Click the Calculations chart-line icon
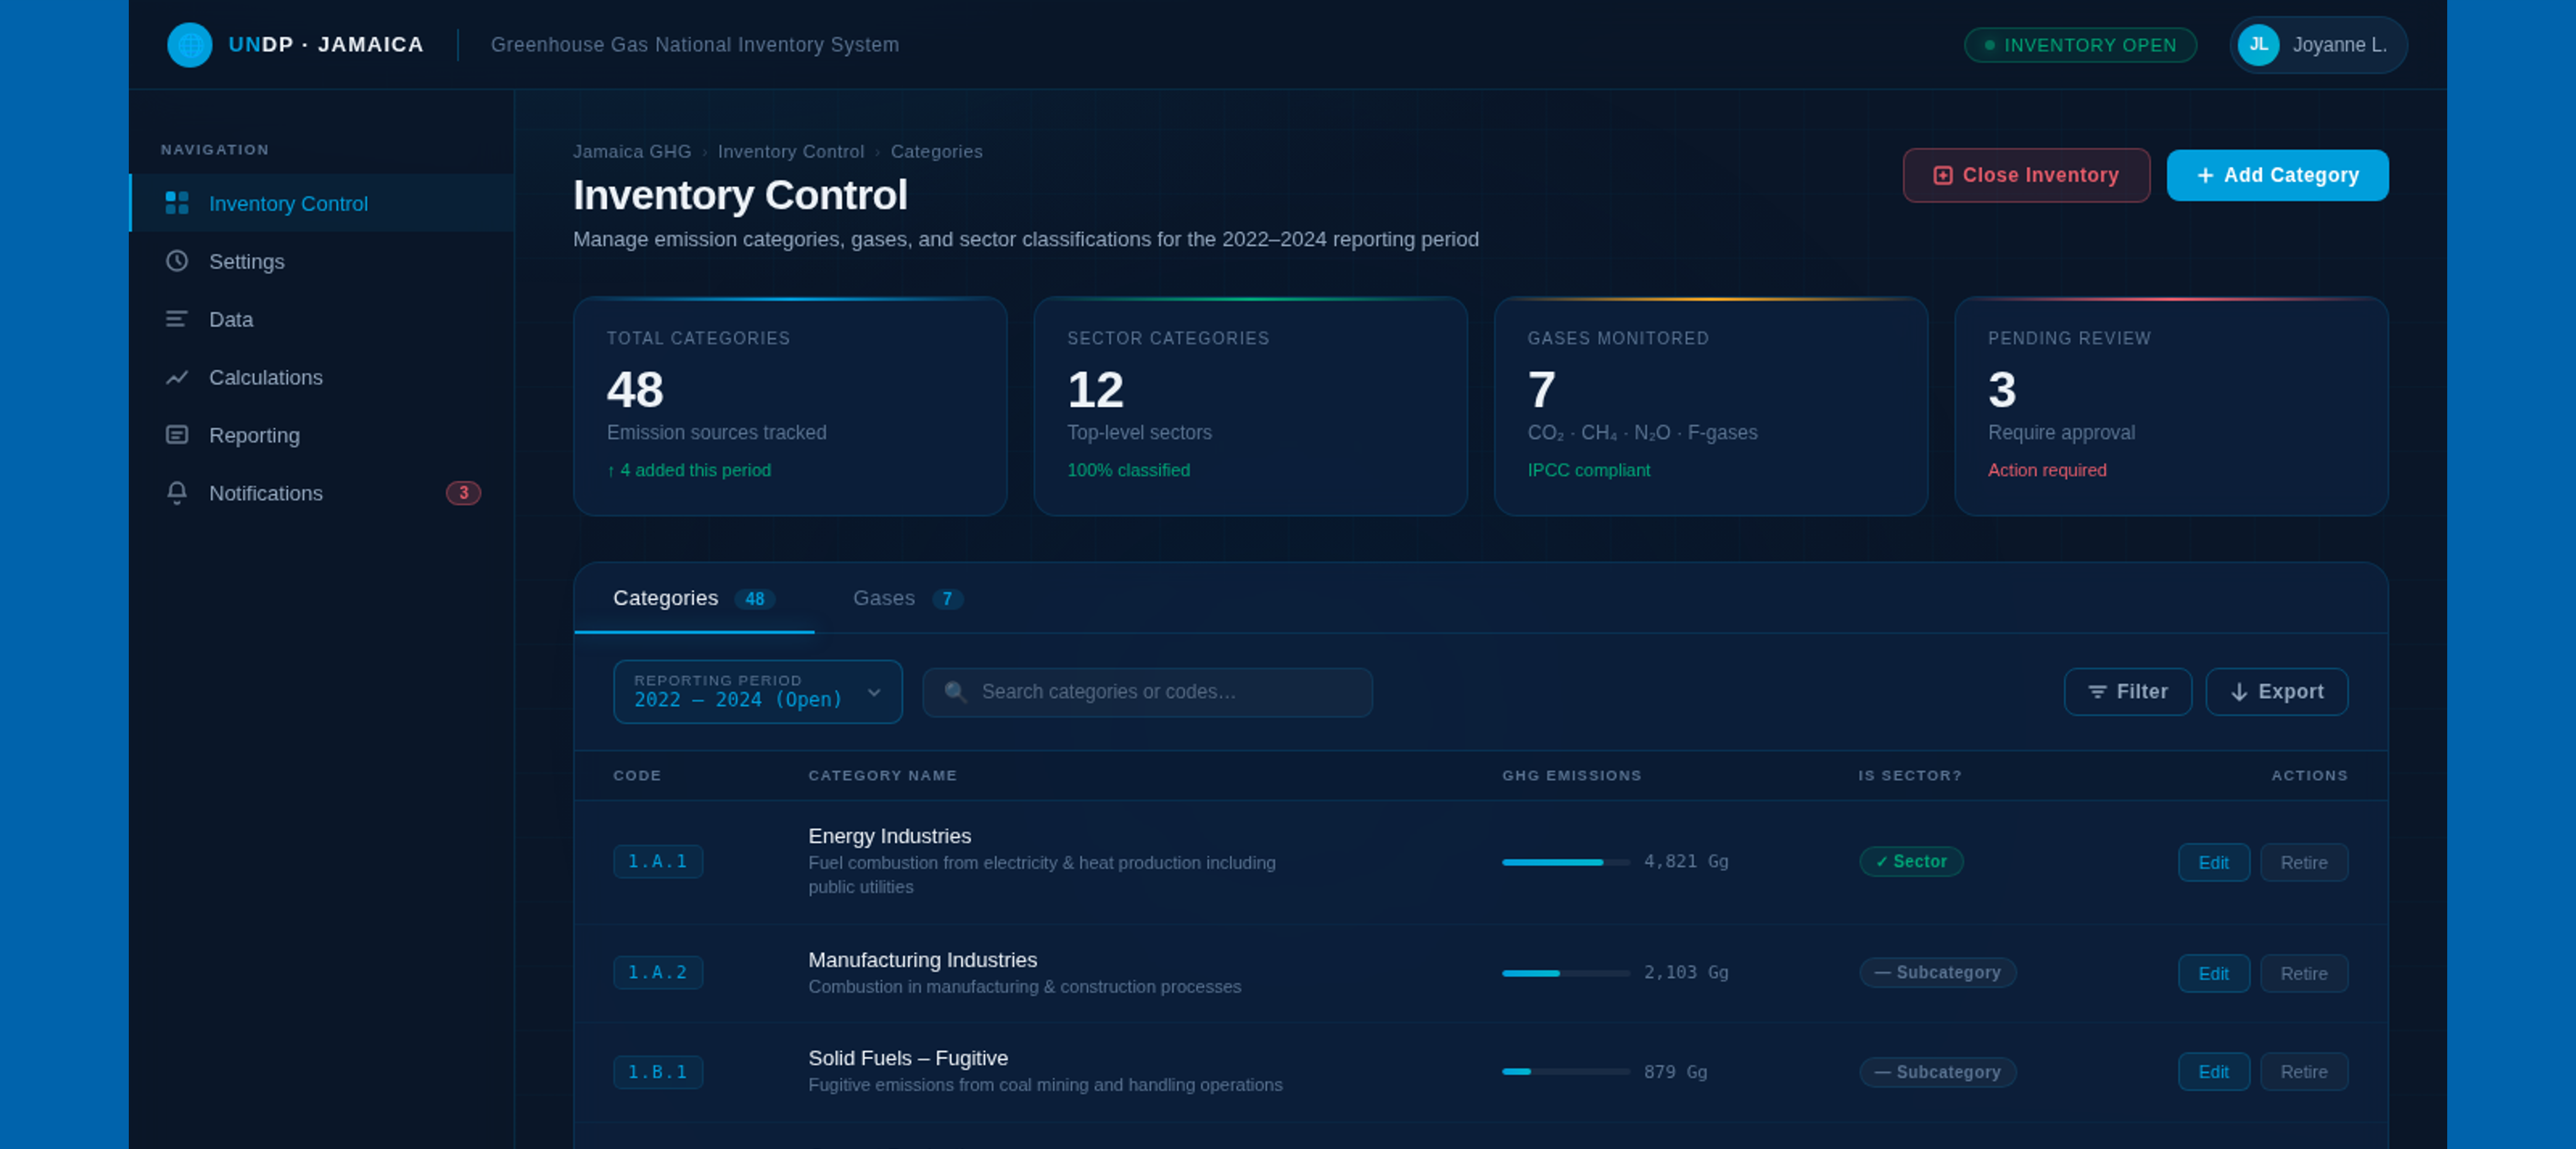 177,377
